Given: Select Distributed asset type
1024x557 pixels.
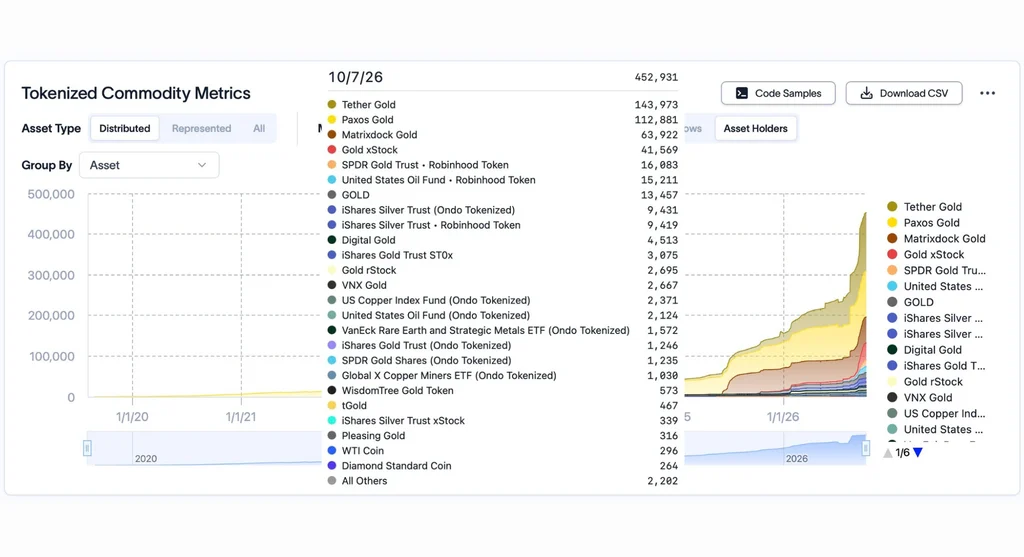Looking at the screenshot, I should [125, 129].
